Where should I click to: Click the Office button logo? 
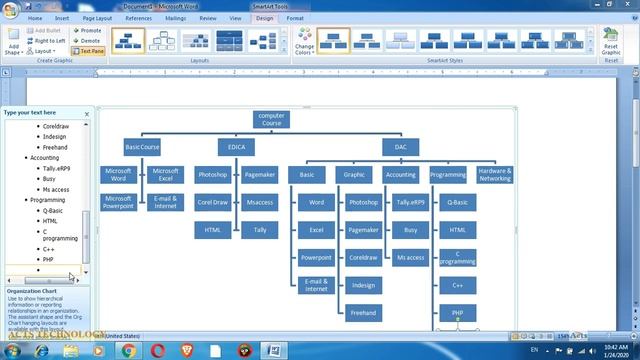(10, 10)
